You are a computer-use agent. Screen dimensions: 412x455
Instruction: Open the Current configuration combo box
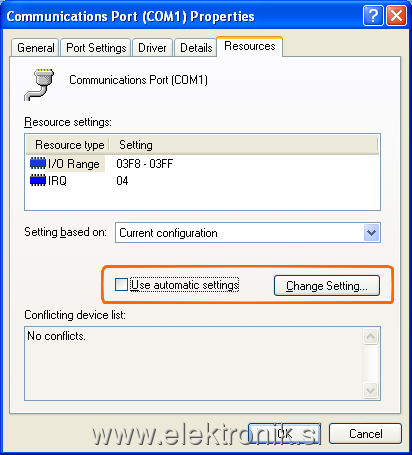(x=248, y=233)
